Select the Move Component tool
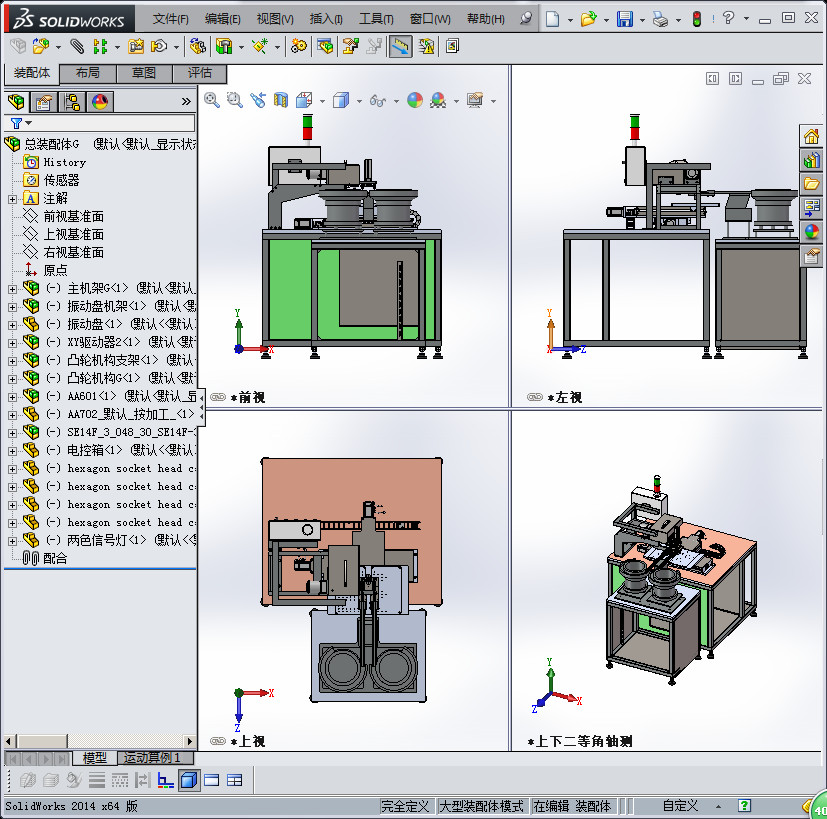This screenshot has height=819, width=827. [159, 46]
